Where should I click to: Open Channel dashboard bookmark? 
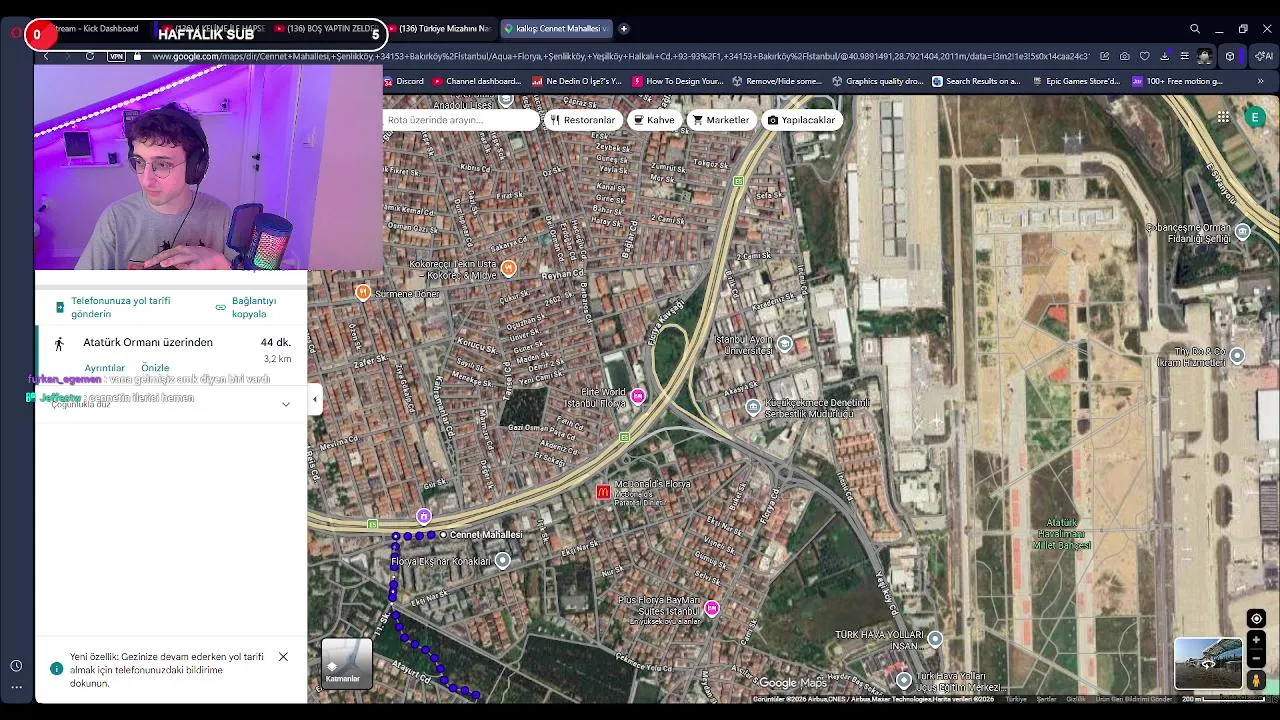coord(477,81)
